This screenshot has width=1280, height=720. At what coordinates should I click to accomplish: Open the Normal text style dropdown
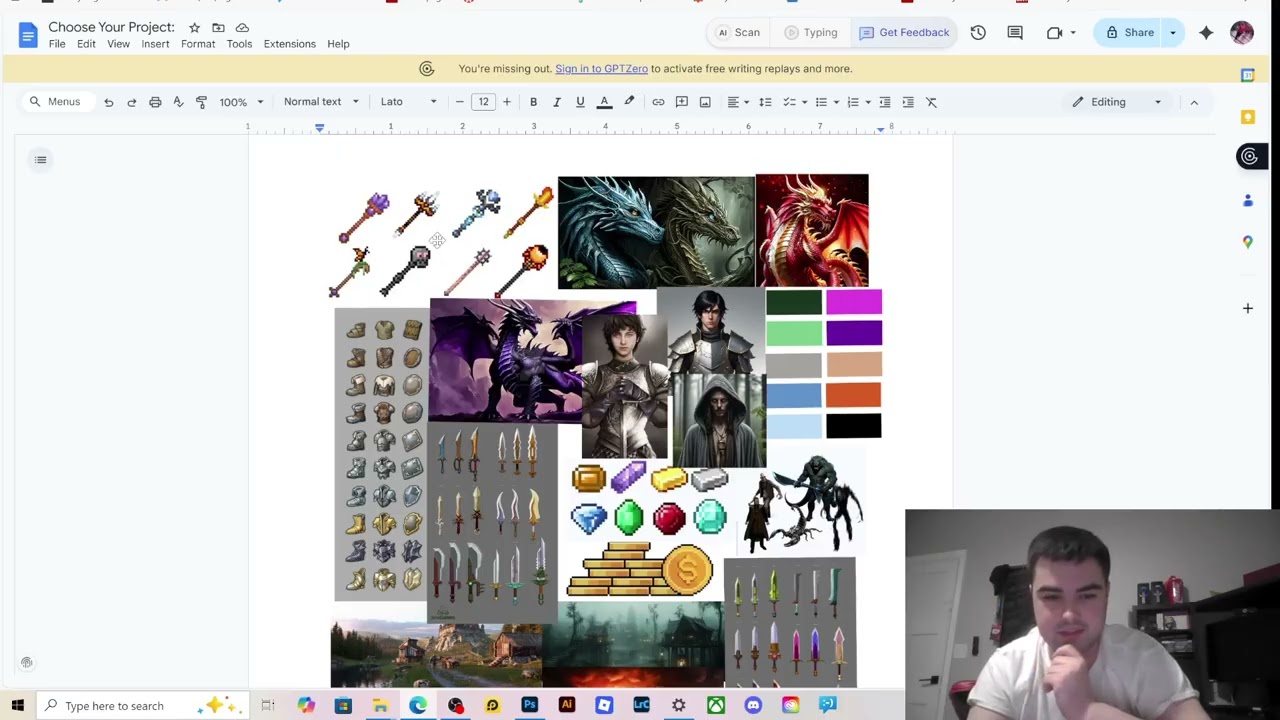(321, 102)
